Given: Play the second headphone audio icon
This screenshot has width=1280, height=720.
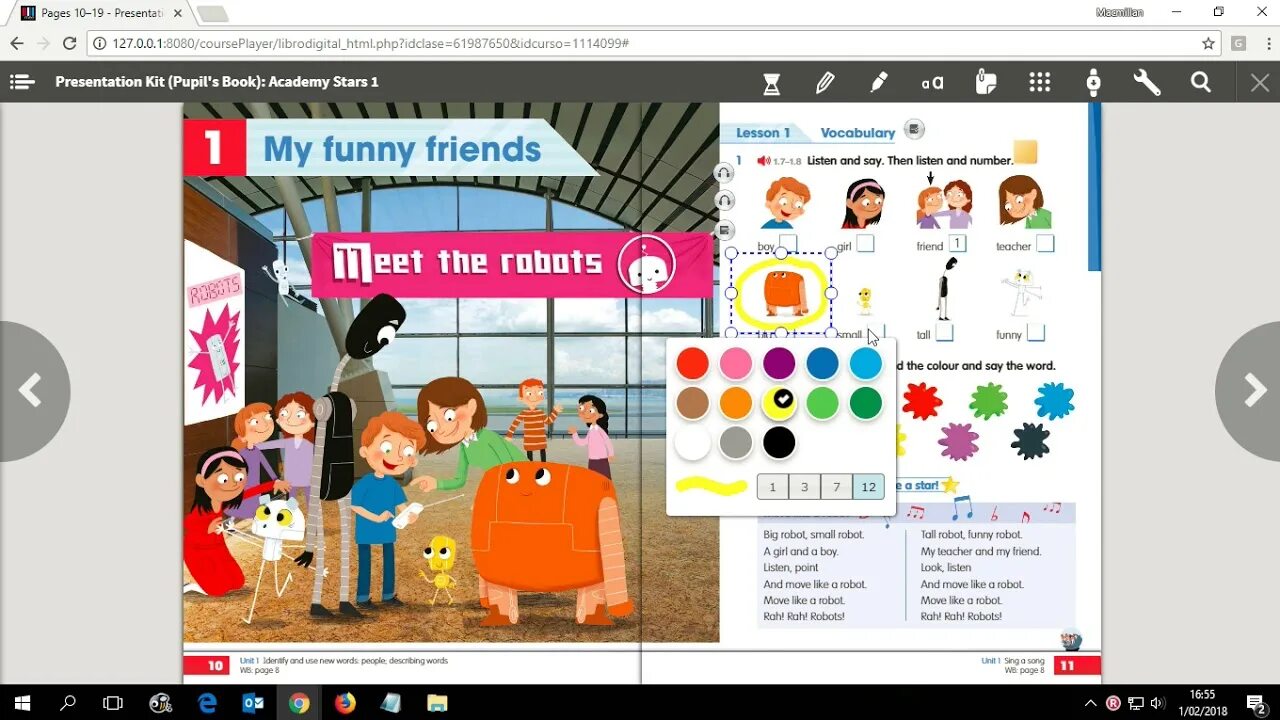Looking at the screenshot, I should [x=724, y=201].
